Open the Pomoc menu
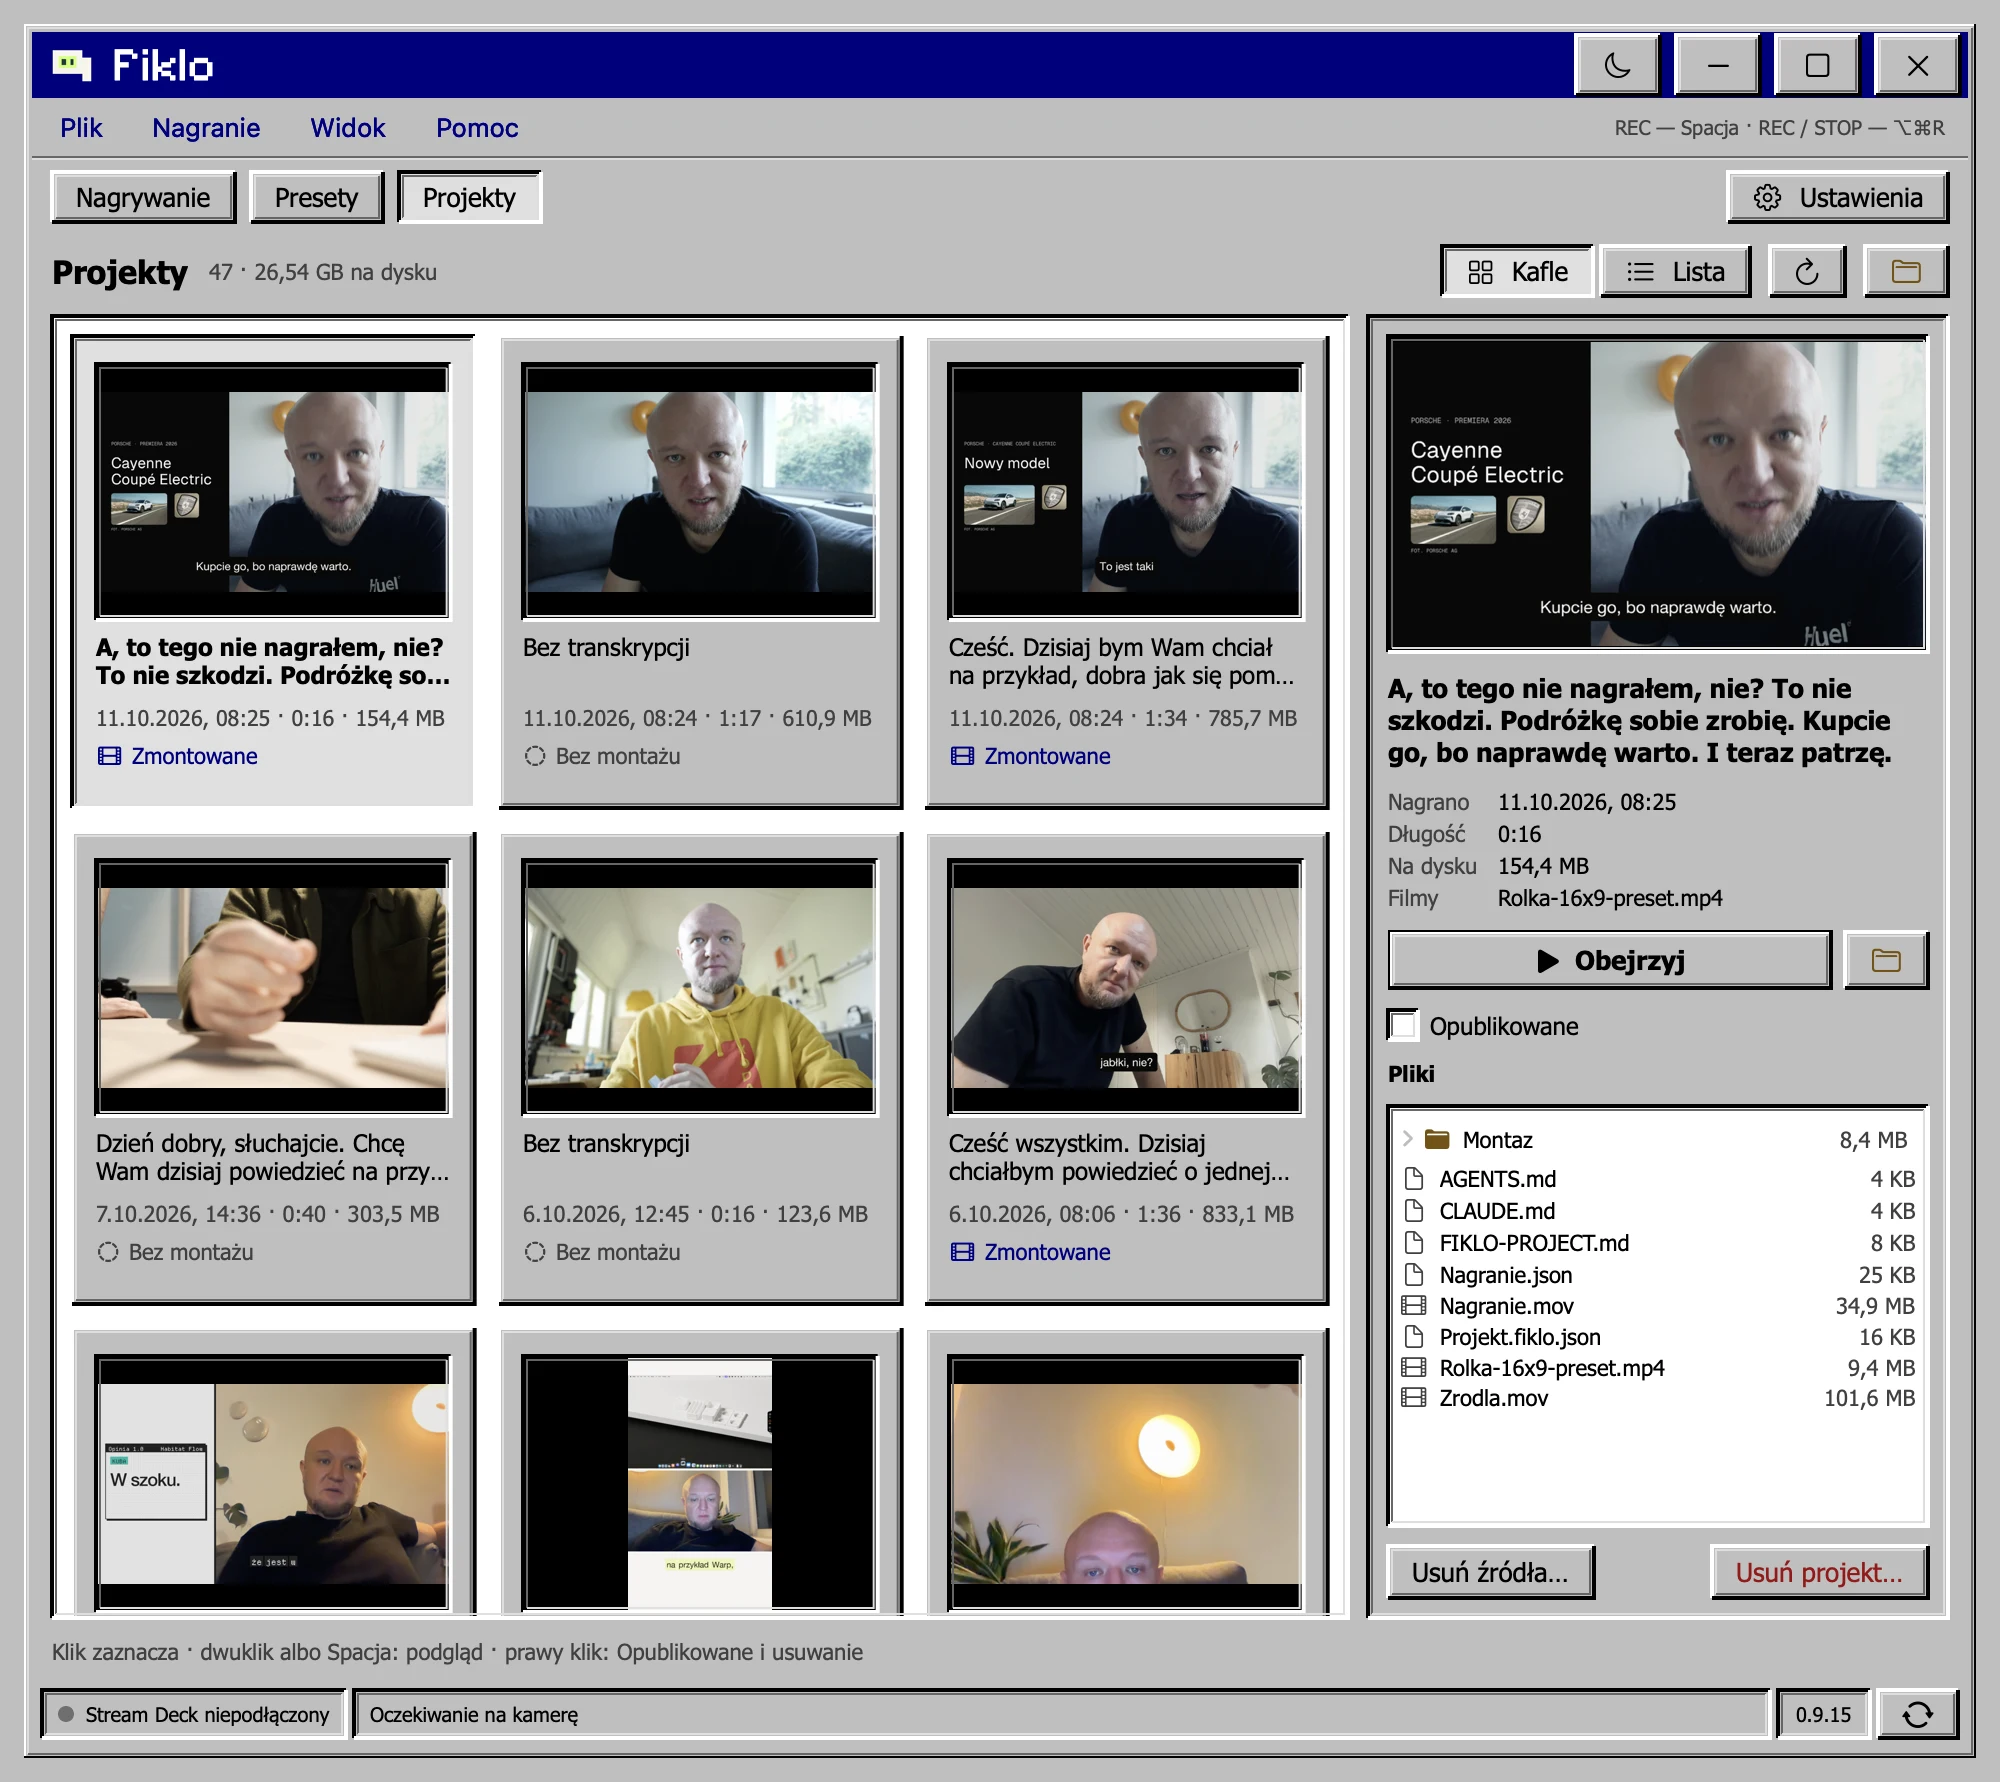The image size is (2000, 1782). (477, 128)
